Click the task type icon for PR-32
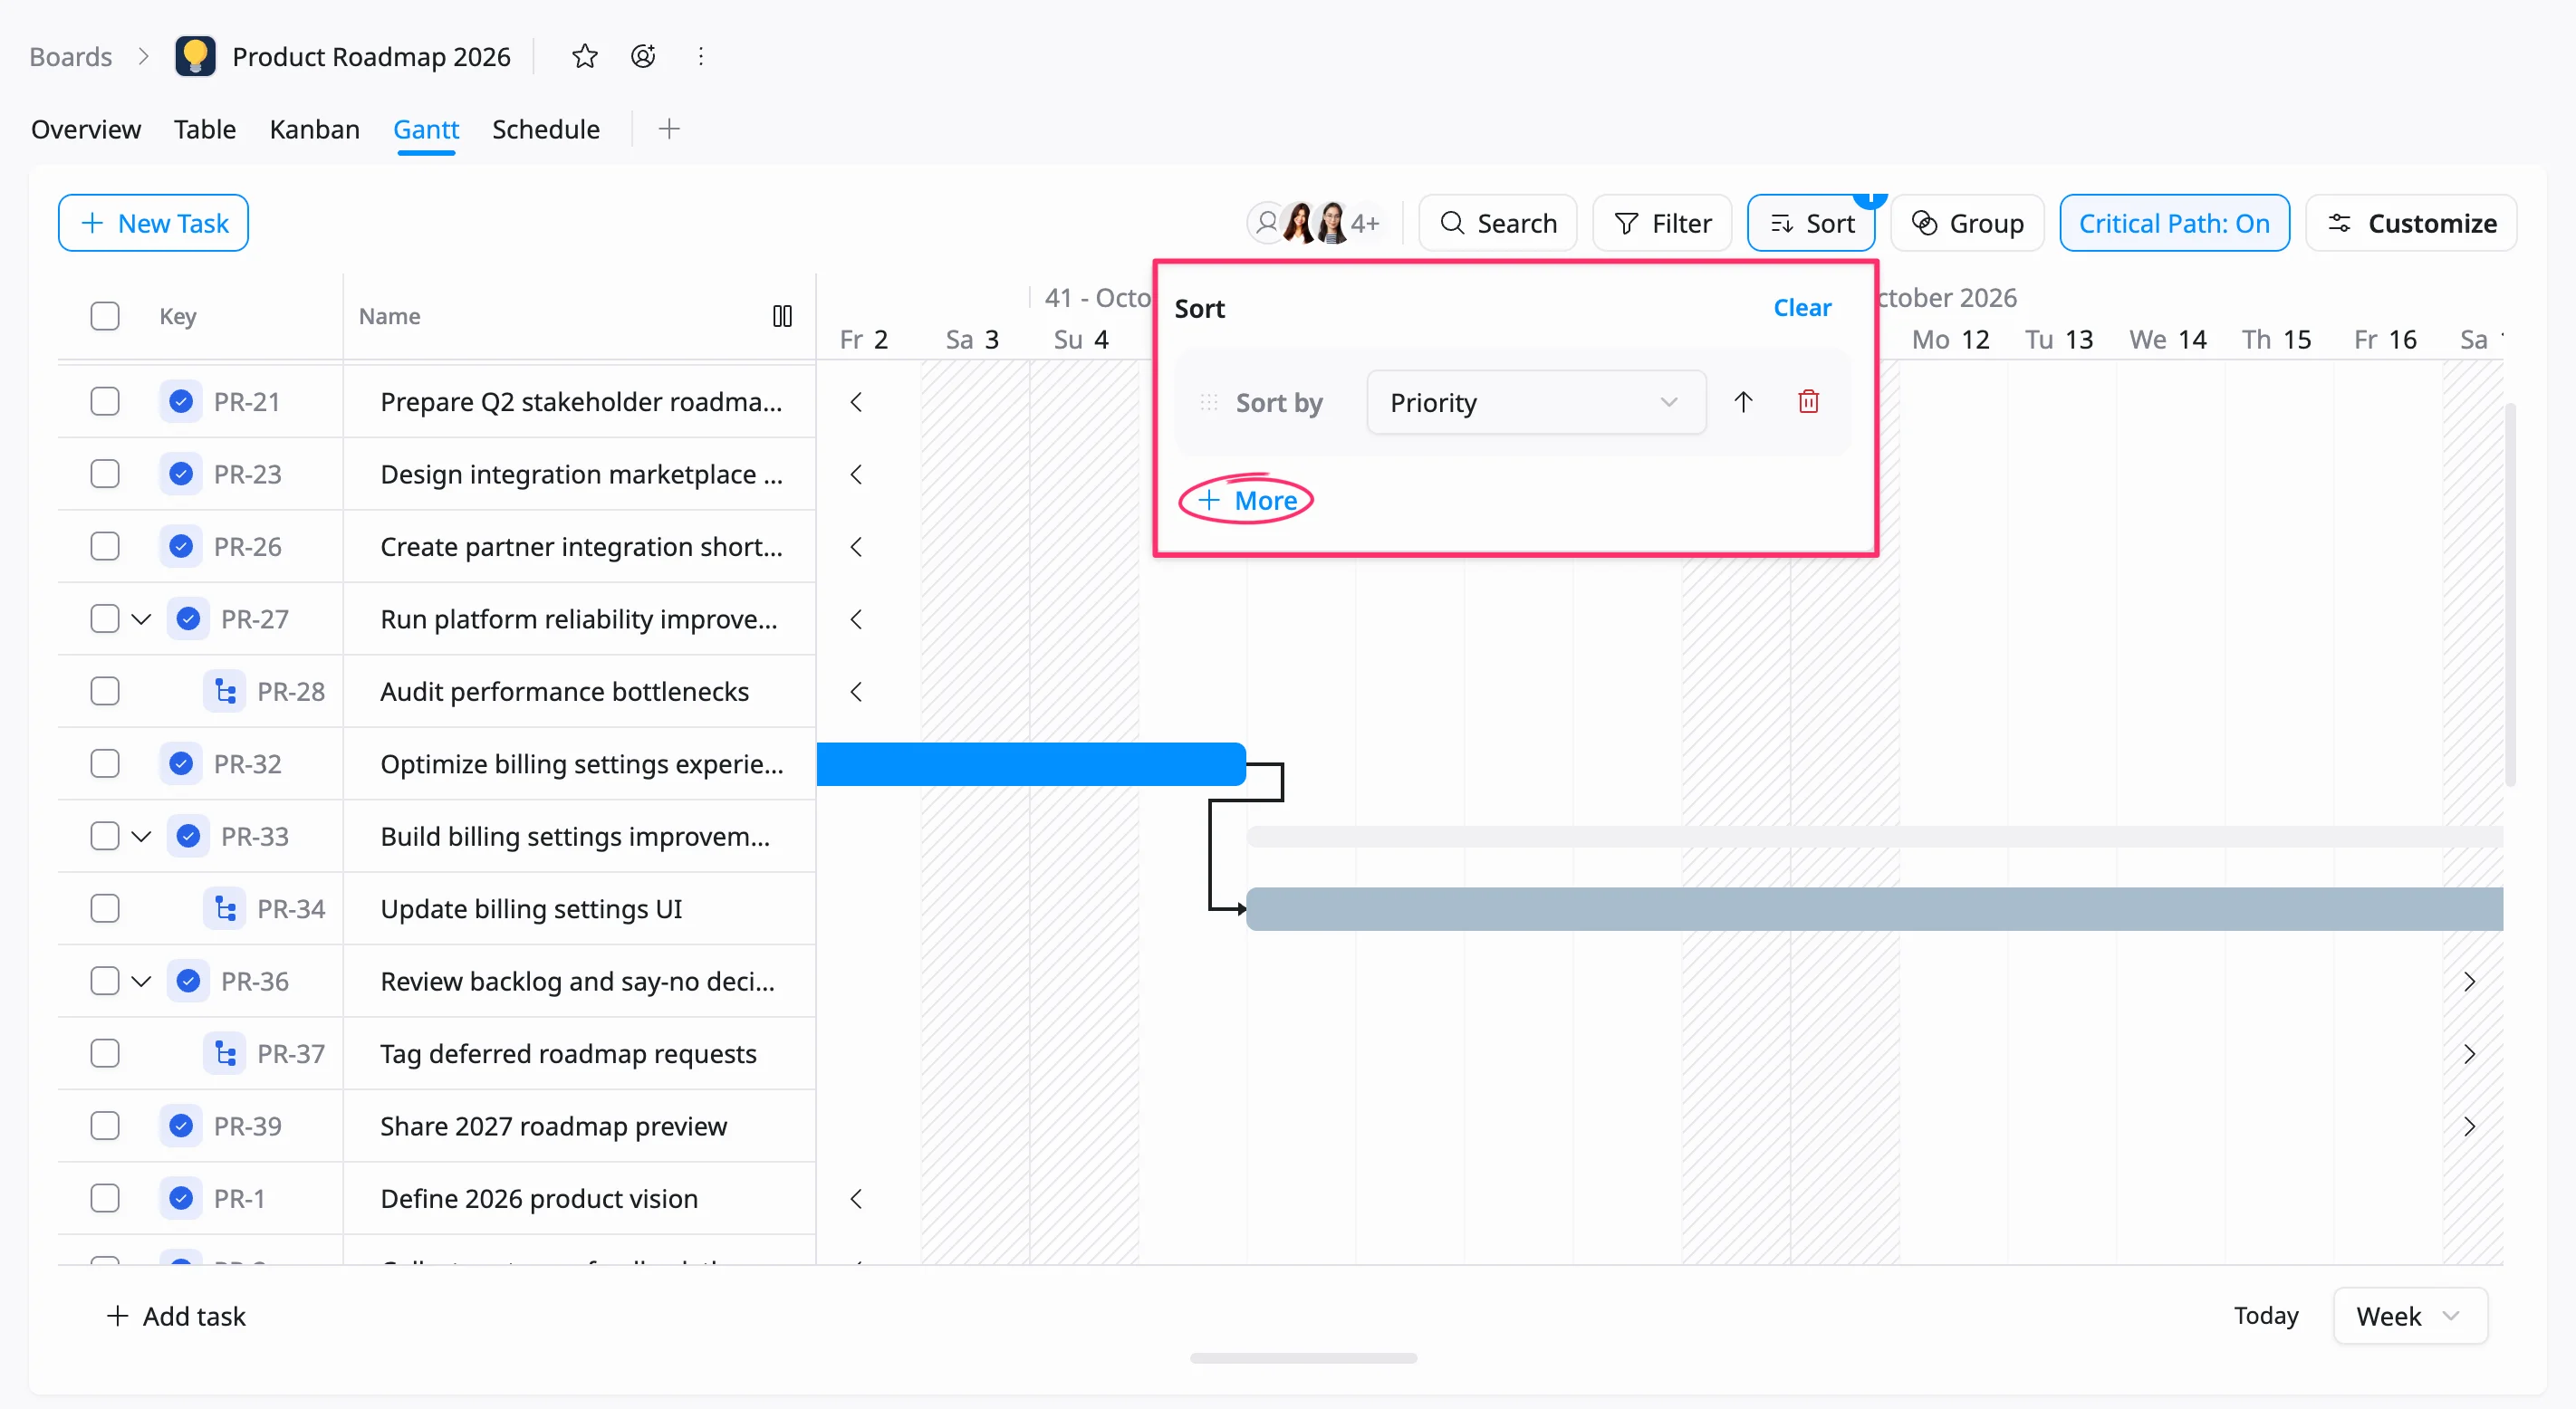Image resolution: width=2576 pixels, height=1409 pixels. (181, 764)
